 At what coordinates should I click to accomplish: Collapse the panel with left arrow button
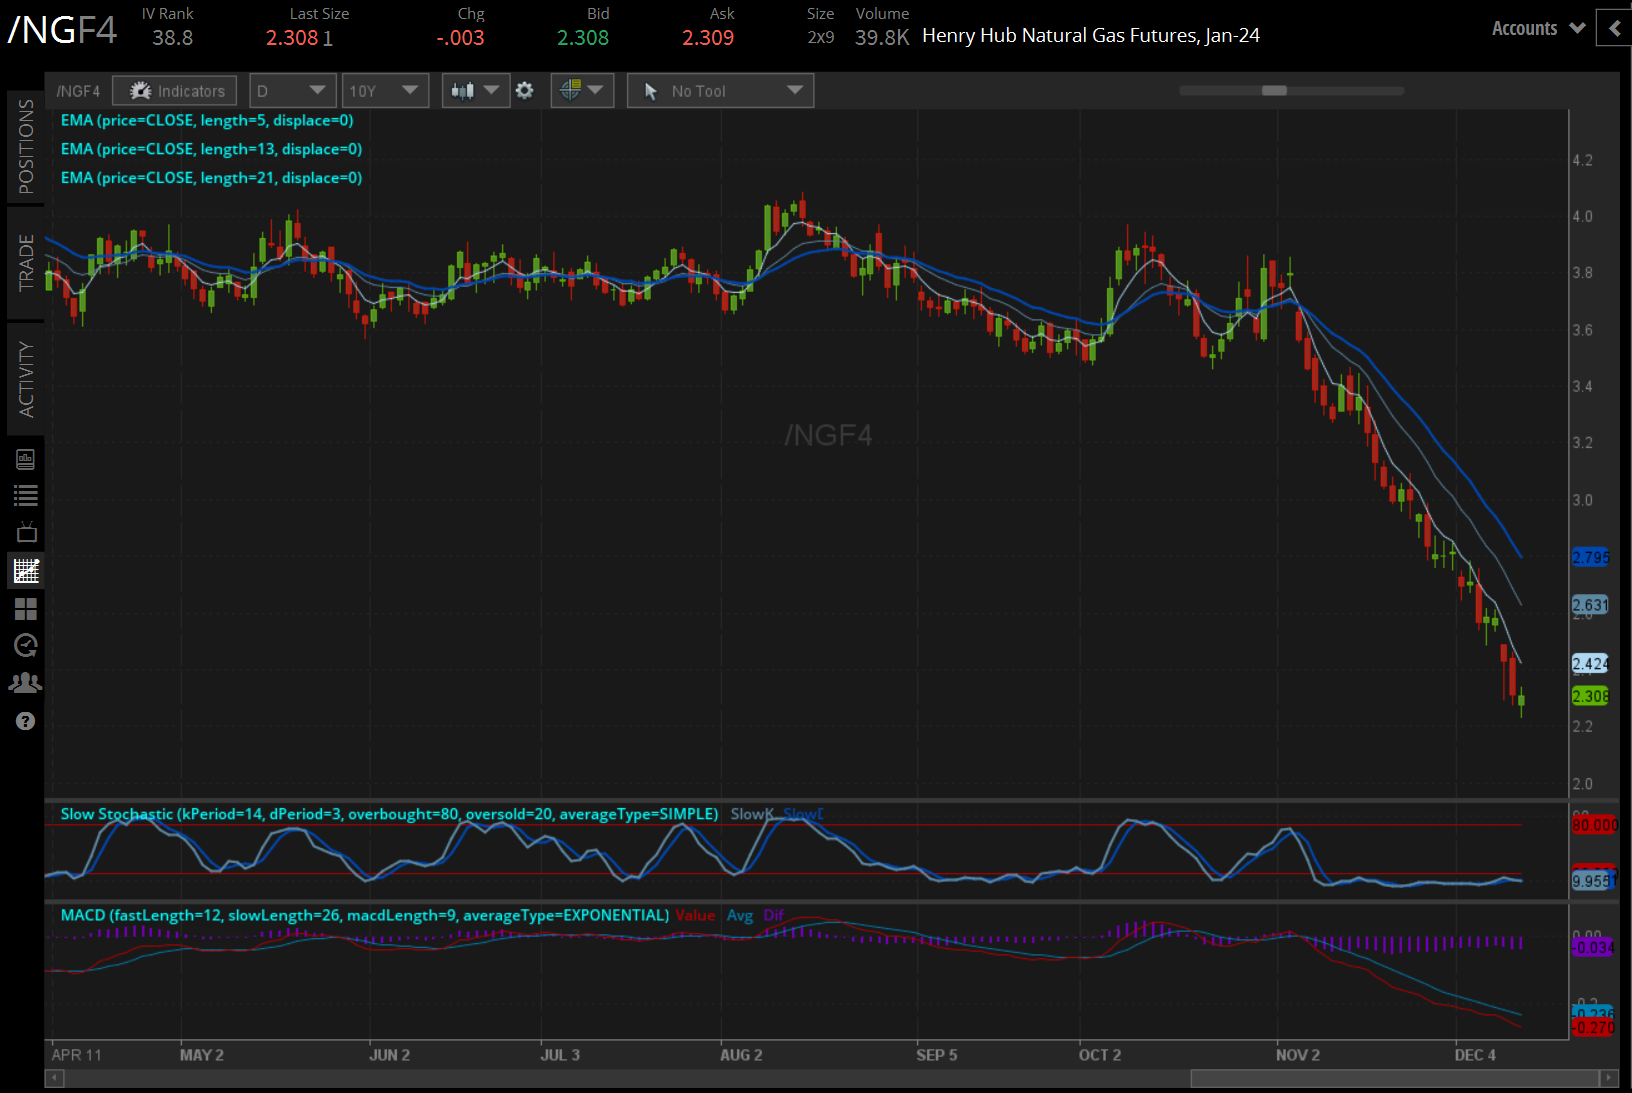1614,29
